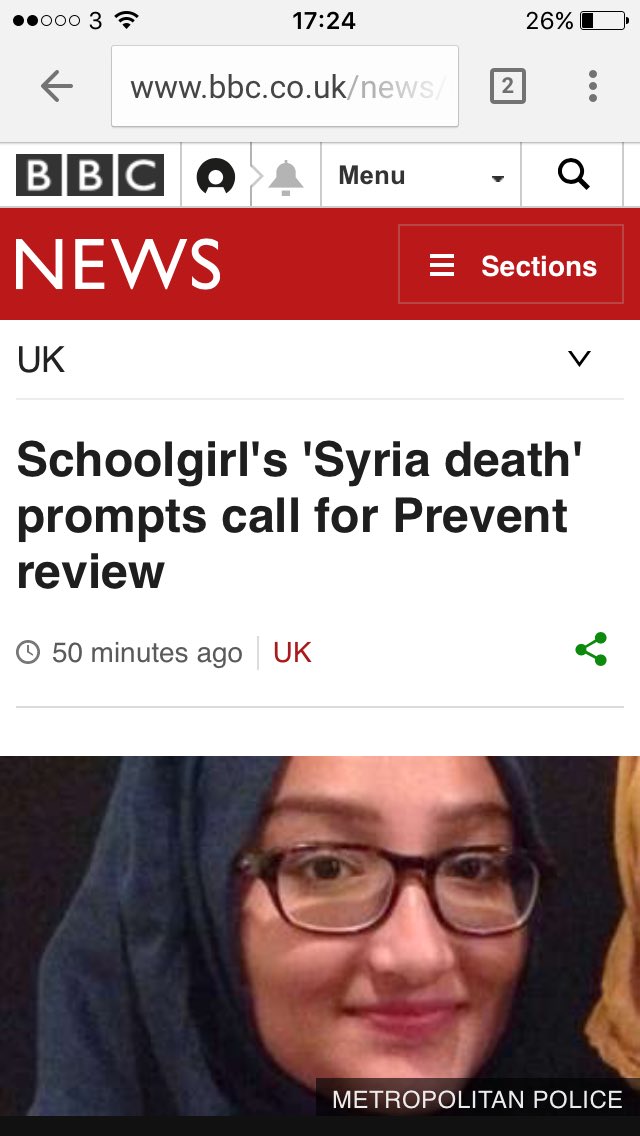Open the article photo of the schoolgirl
Screen dimensions: 640x1136
coord(320,936)
